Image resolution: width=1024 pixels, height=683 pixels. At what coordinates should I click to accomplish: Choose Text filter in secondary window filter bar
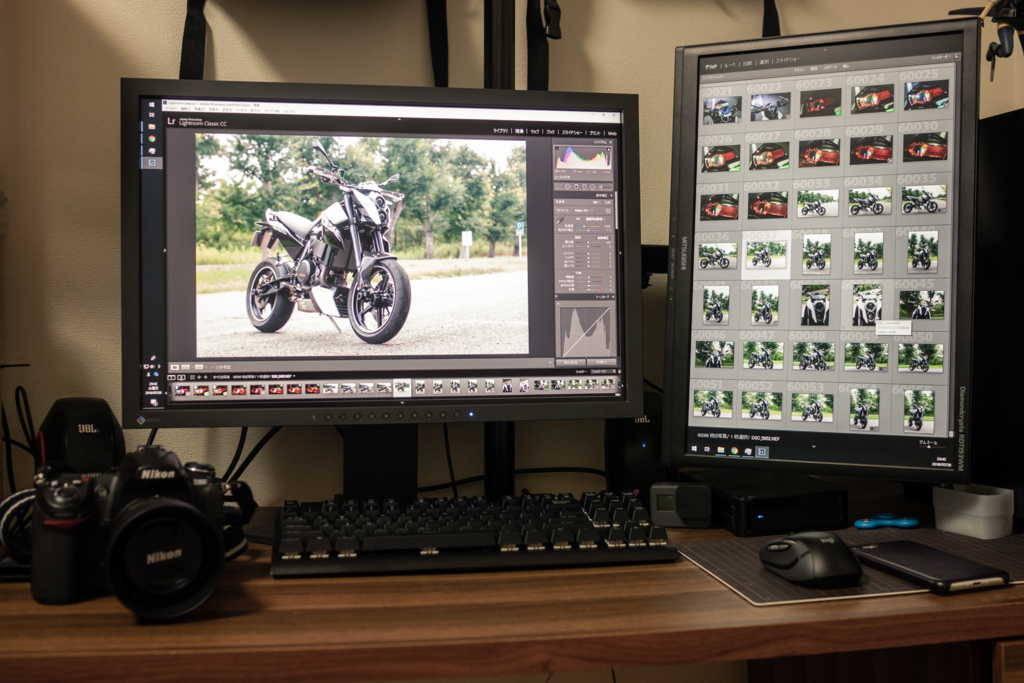coord(799,69)
